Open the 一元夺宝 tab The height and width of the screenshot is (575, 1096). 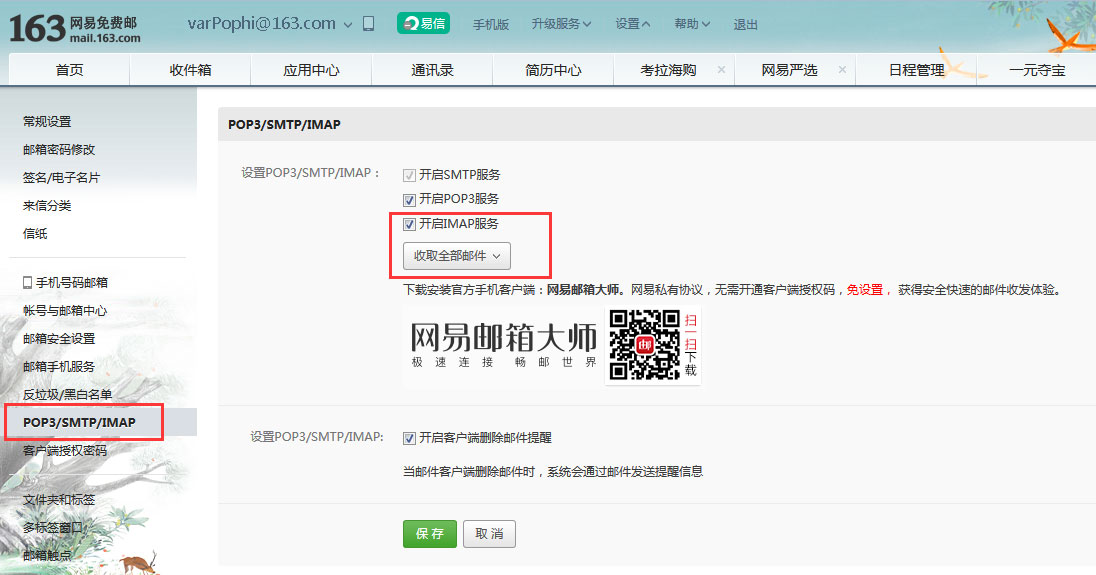coord(1037,70)
